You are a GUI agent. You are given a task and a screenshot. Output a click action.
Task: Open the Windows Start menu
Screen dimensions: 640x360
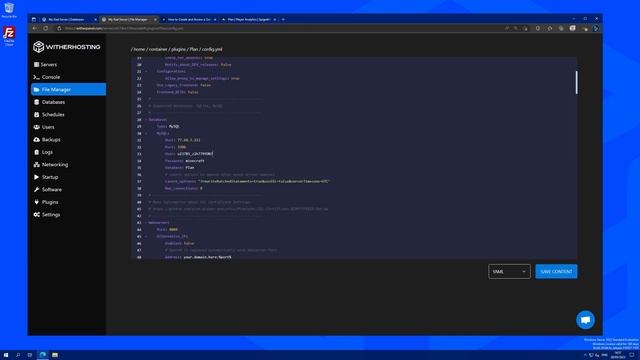point(6,355)
